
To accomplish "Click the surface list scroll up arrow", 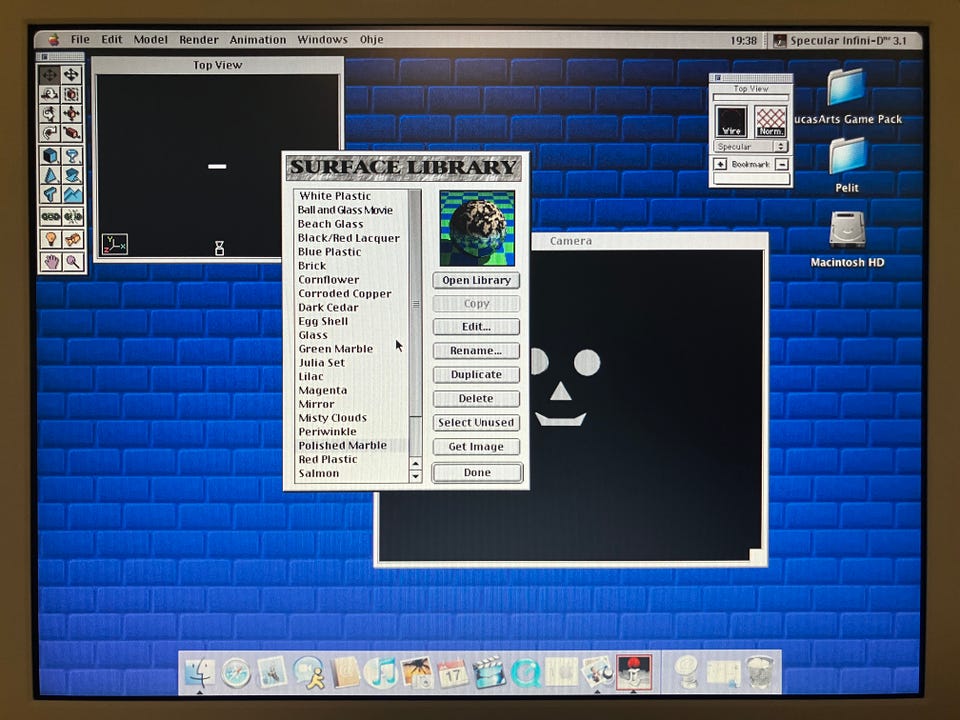I will [415, 463].
